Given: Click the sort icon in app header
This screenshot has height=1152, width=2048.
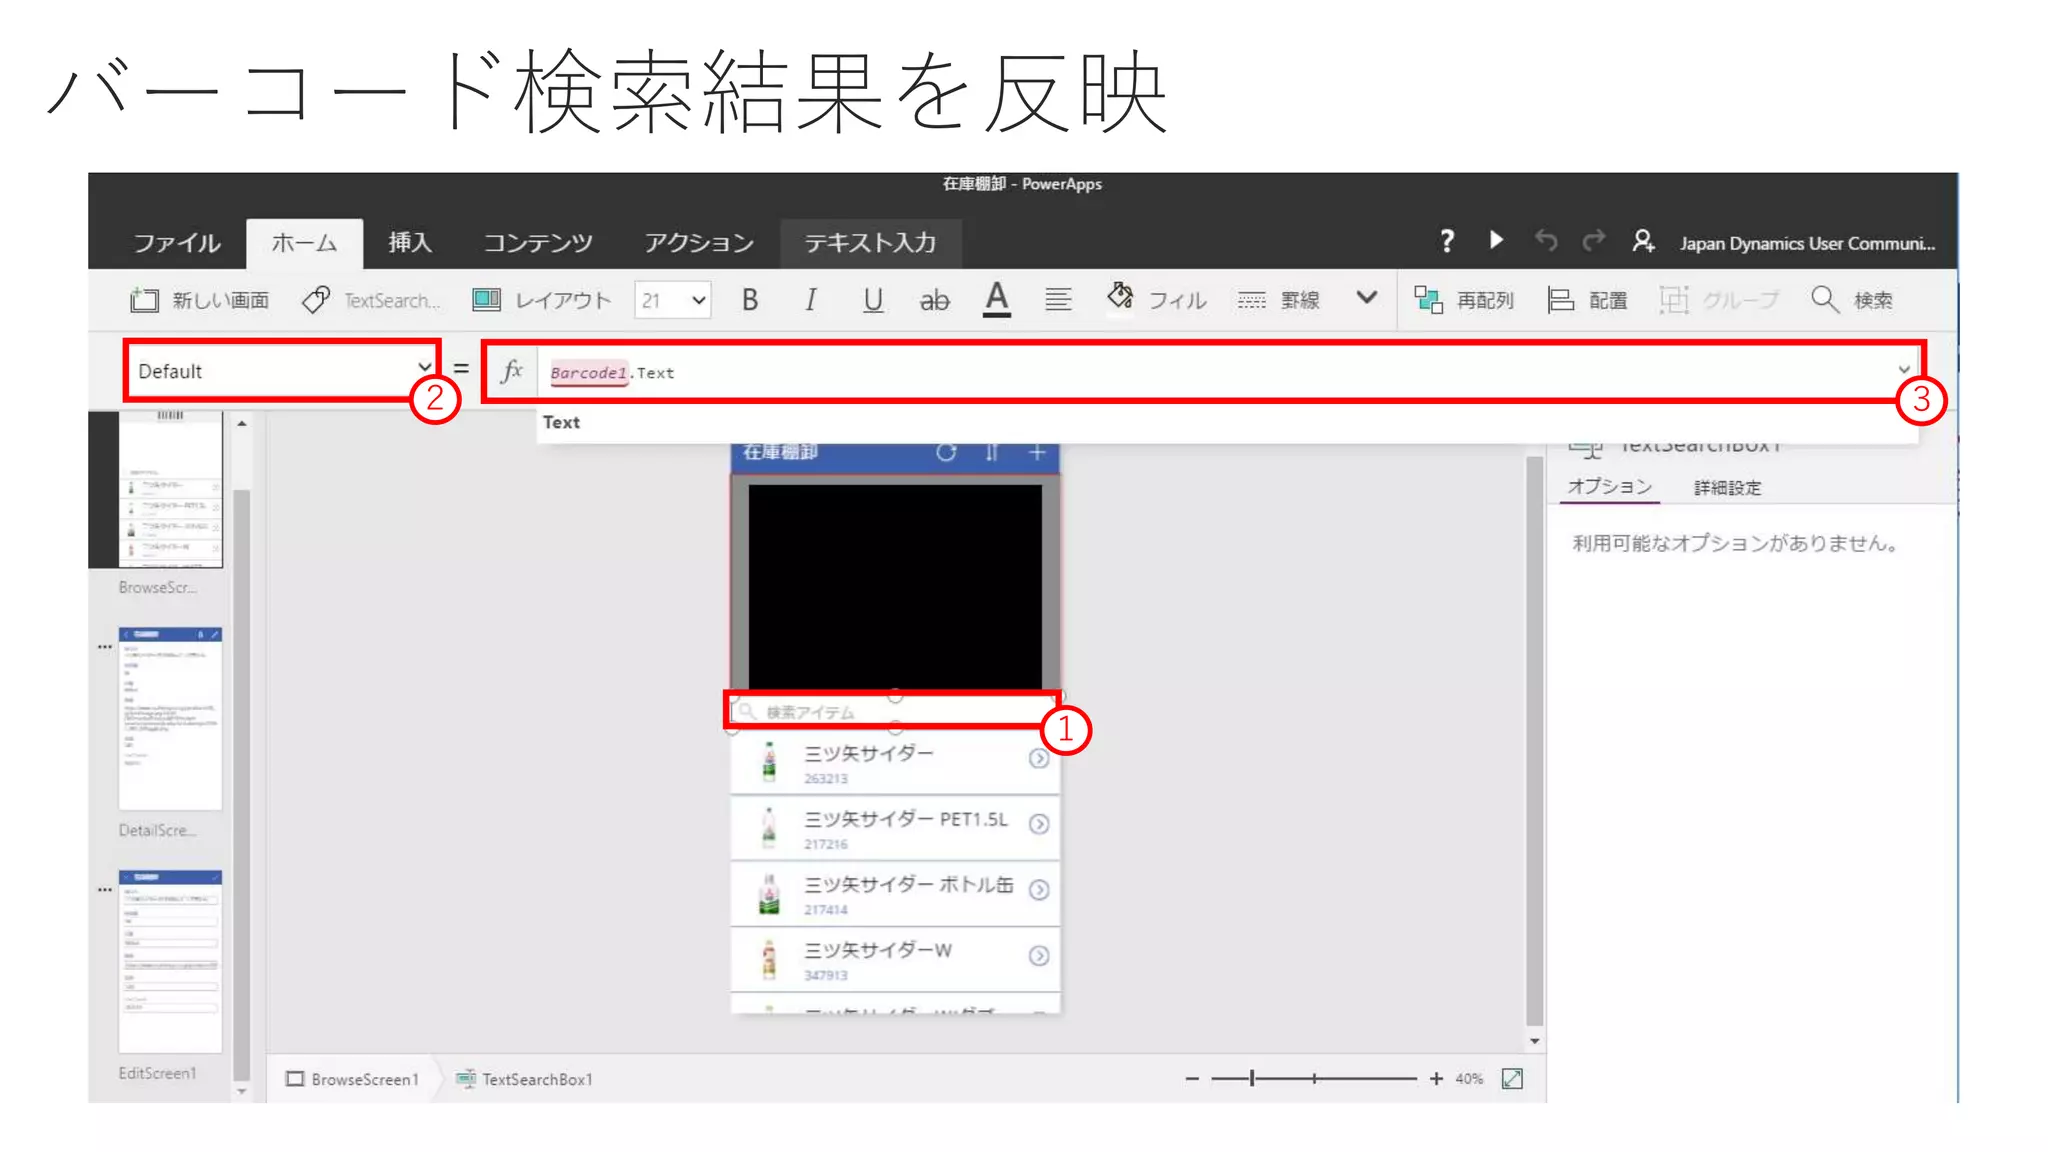Looking at the screenshot, I should [992, 453].
